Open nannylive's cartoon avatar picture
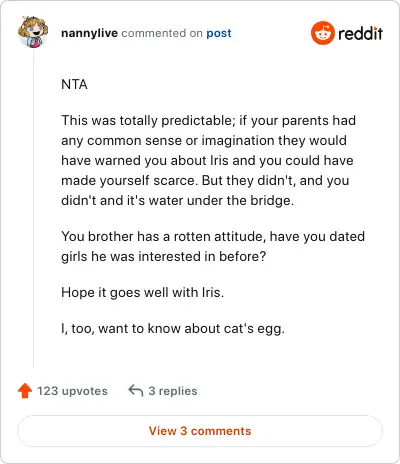400x464 pixels. 33,32
